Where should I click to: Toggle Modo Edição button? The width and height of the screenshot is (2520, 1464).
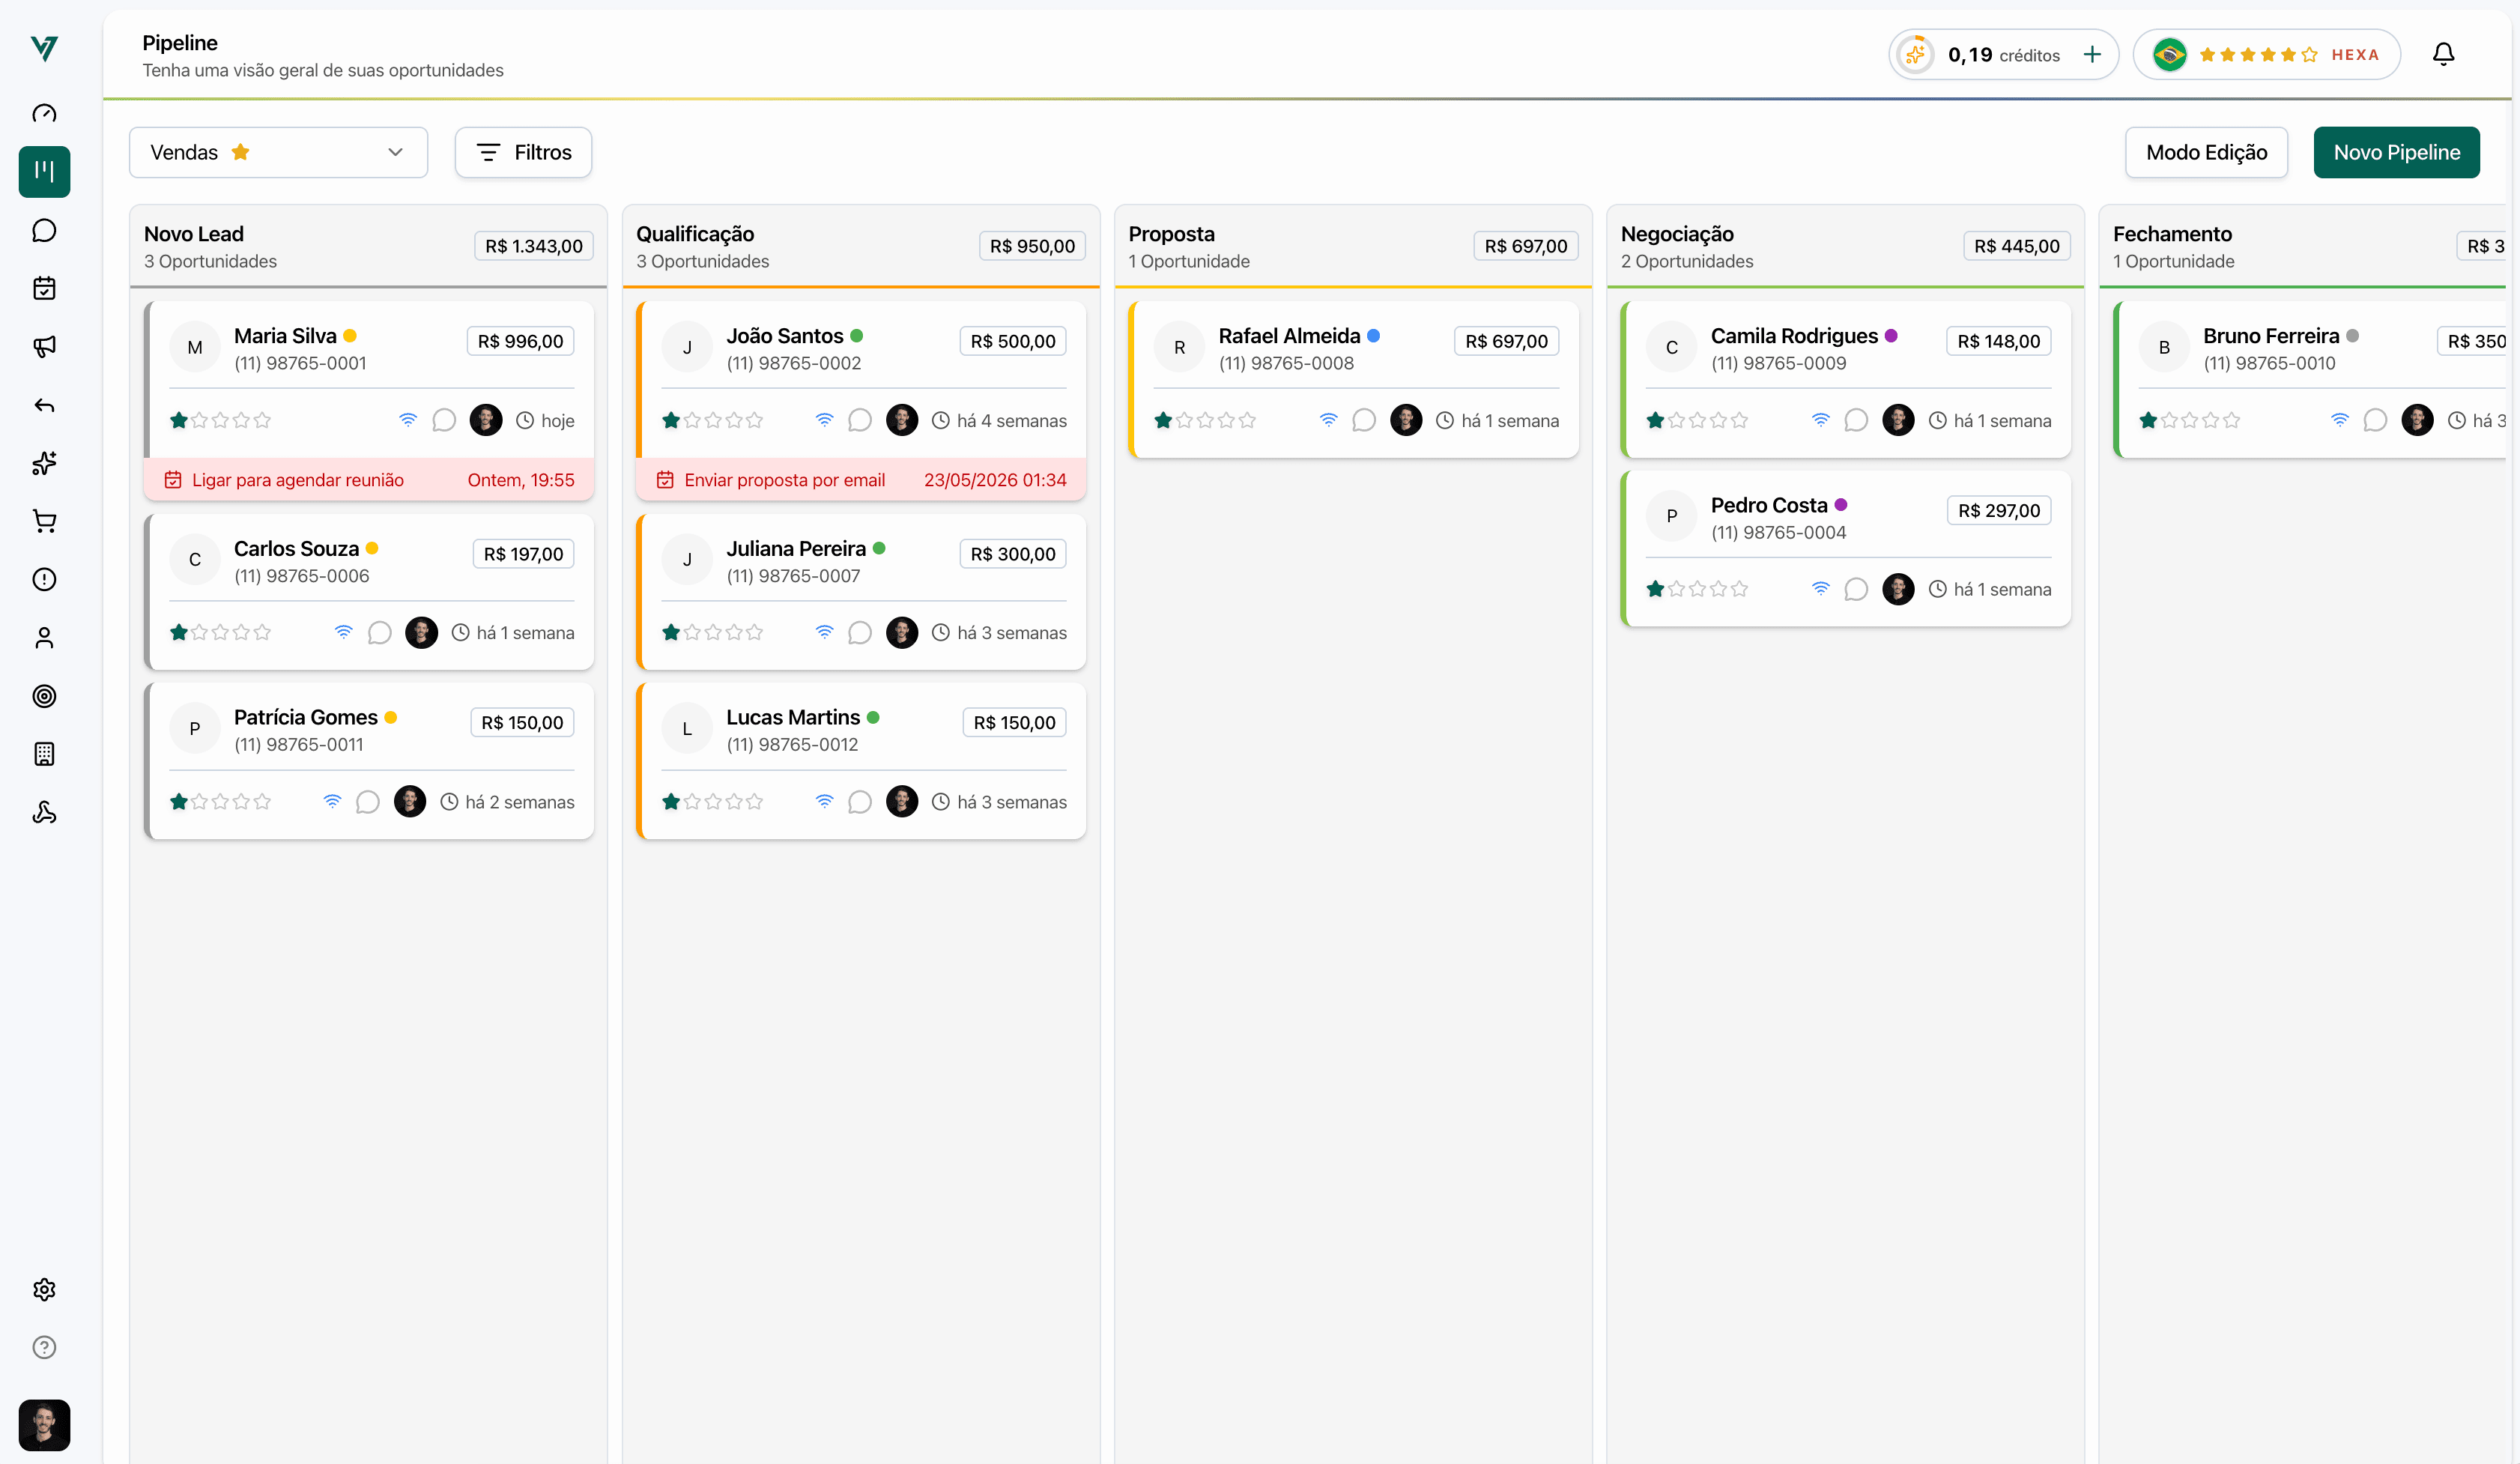point(2206,152)
